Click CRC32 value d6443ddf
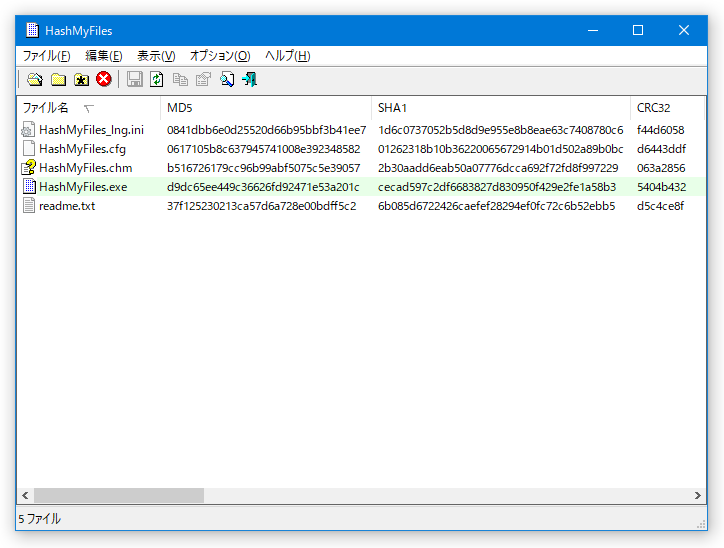The image size is (724, 548). [661, 149]
